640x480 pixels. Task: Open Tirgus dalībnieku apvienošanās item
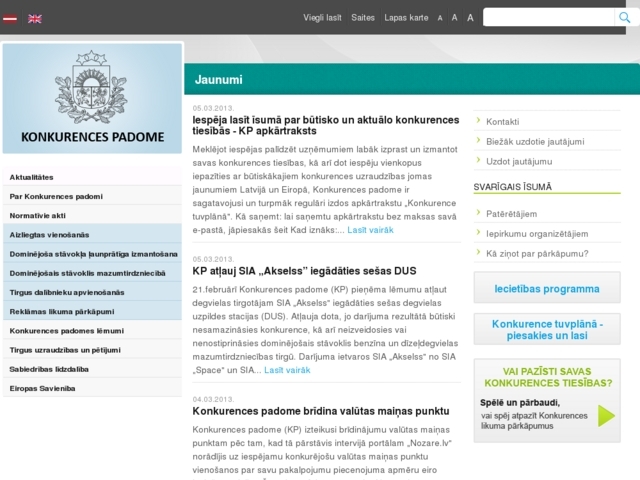(x=92, y=292)
